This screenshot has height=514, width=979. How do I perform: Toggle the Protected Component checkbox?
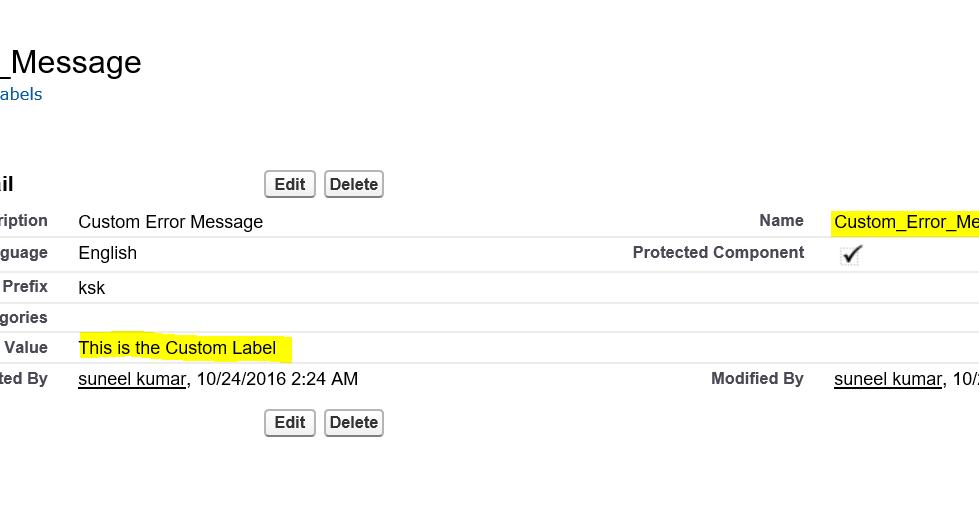pos(851,255)
